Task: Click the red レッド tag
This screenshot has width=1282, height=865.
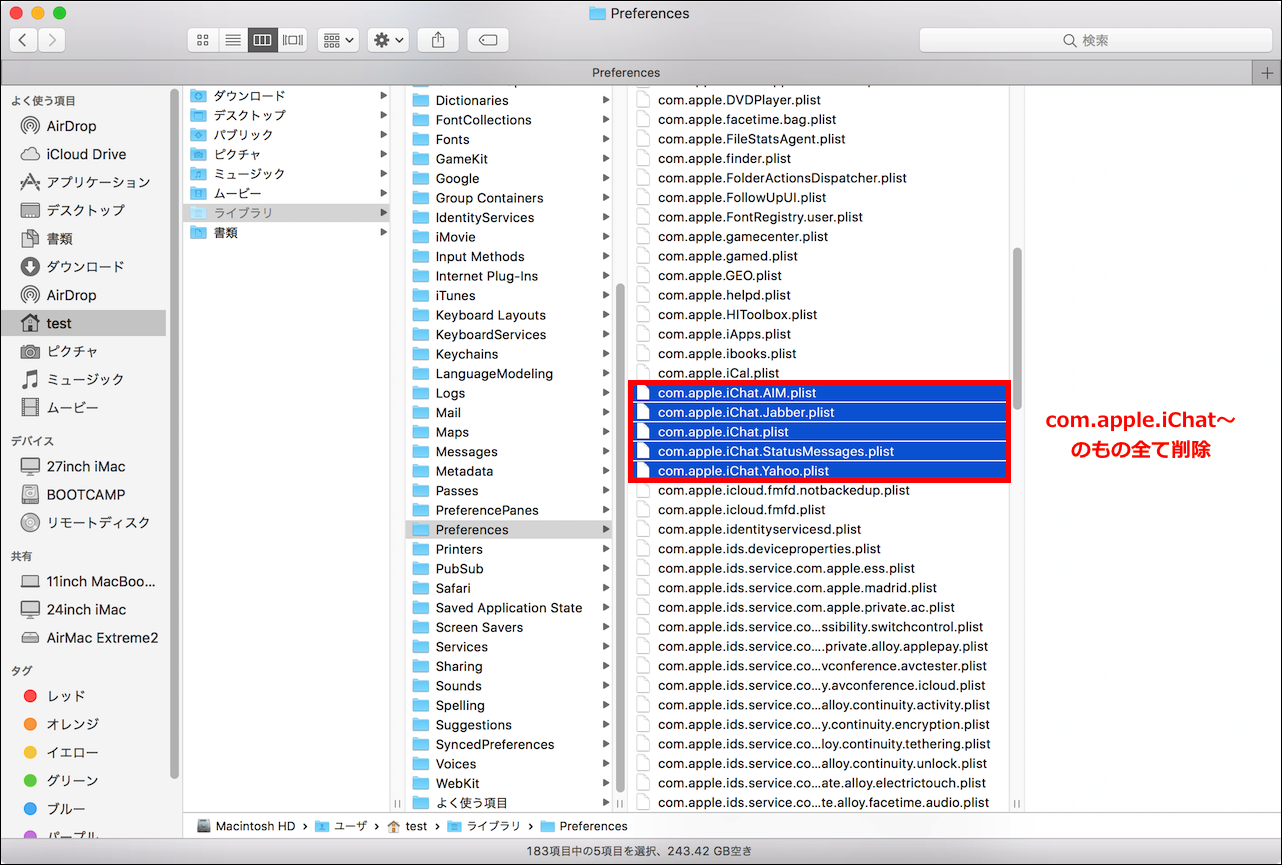Action: click(x=85, y=696)
